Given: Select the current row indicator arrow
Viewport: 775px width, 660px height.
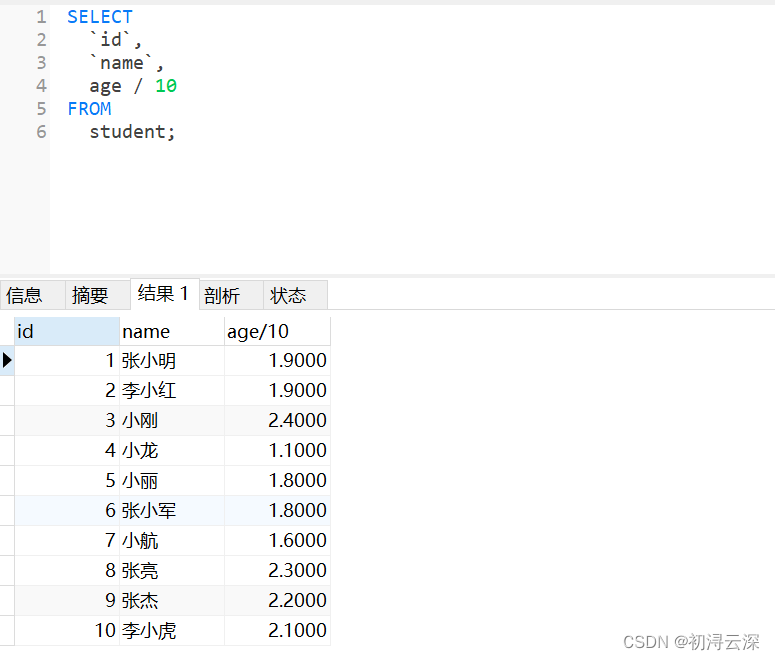Looking at the screenshot, I should tap(7, 360).
